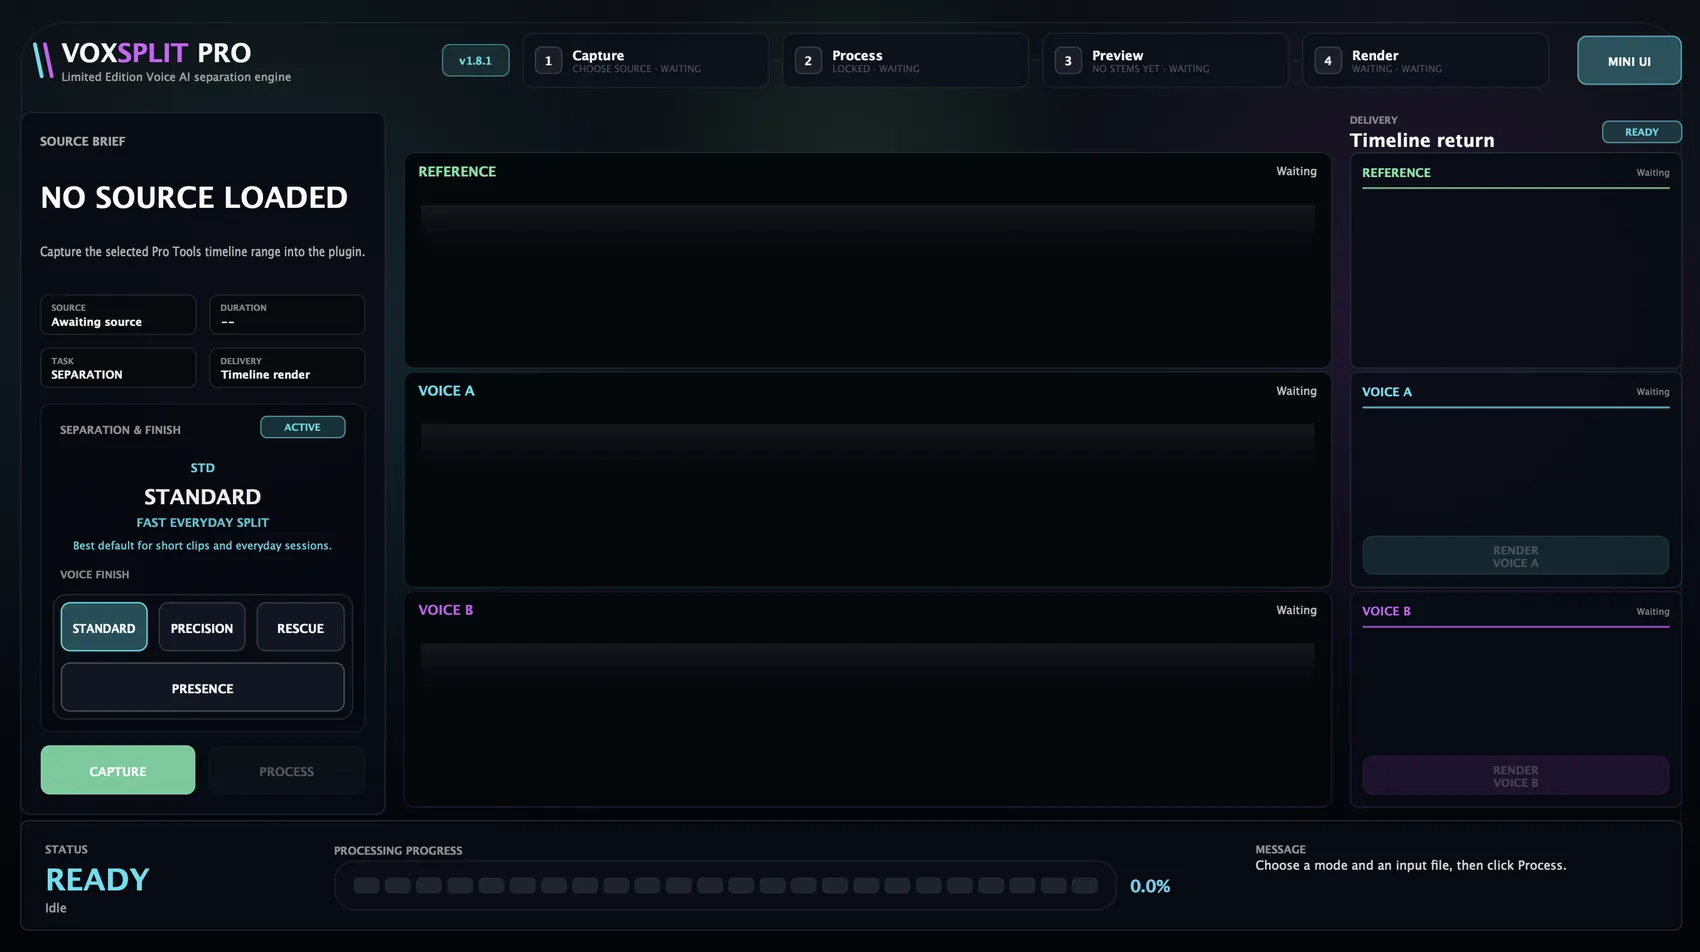
Task: Click the Waiting label in main Voice A lane
Action: pos(1296,391)
